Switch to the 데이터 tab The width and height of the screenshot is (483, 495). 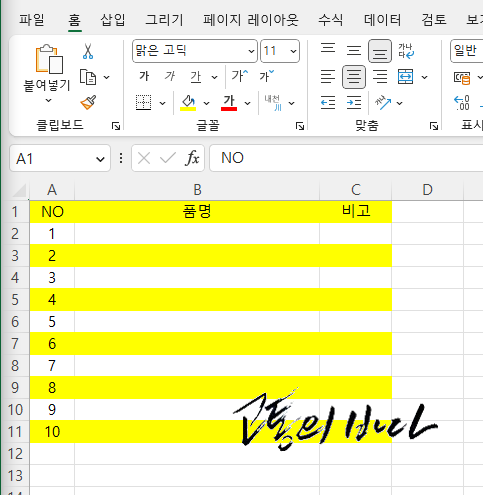[382, 20]
